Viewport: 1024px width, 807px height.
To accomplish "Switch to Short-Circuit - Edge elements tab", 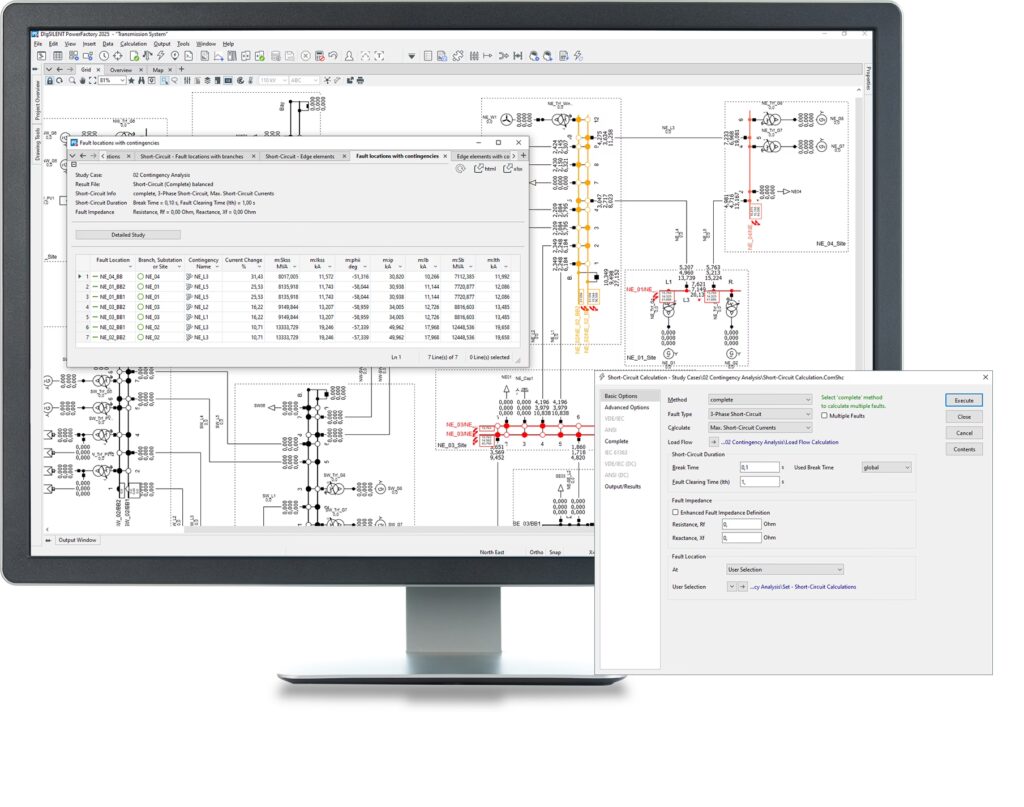I will 300,156.
